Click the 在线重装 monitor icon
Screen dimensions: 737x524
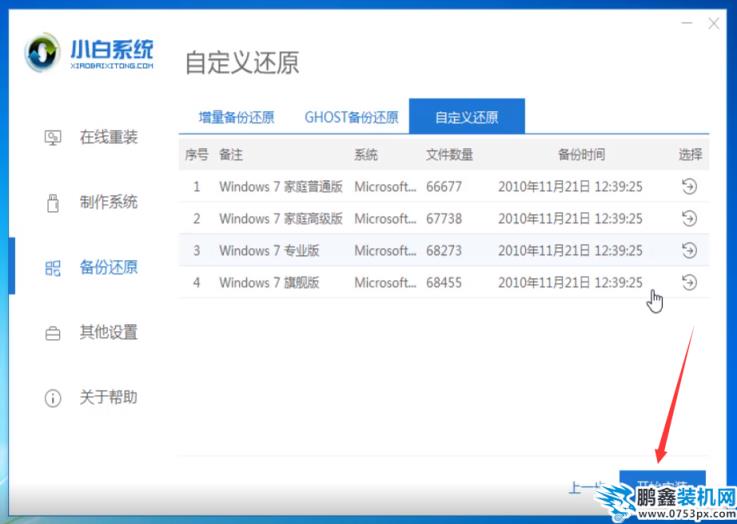(x=53, y=138)
